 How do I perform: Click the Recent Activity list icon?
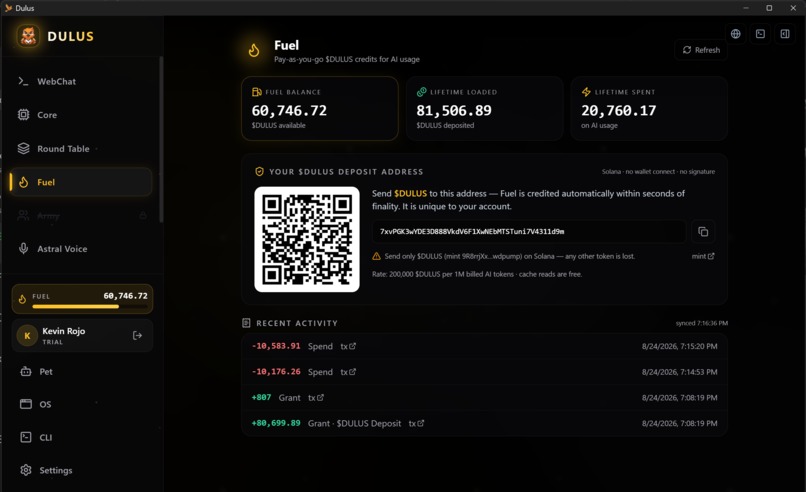tap(246, 323)
